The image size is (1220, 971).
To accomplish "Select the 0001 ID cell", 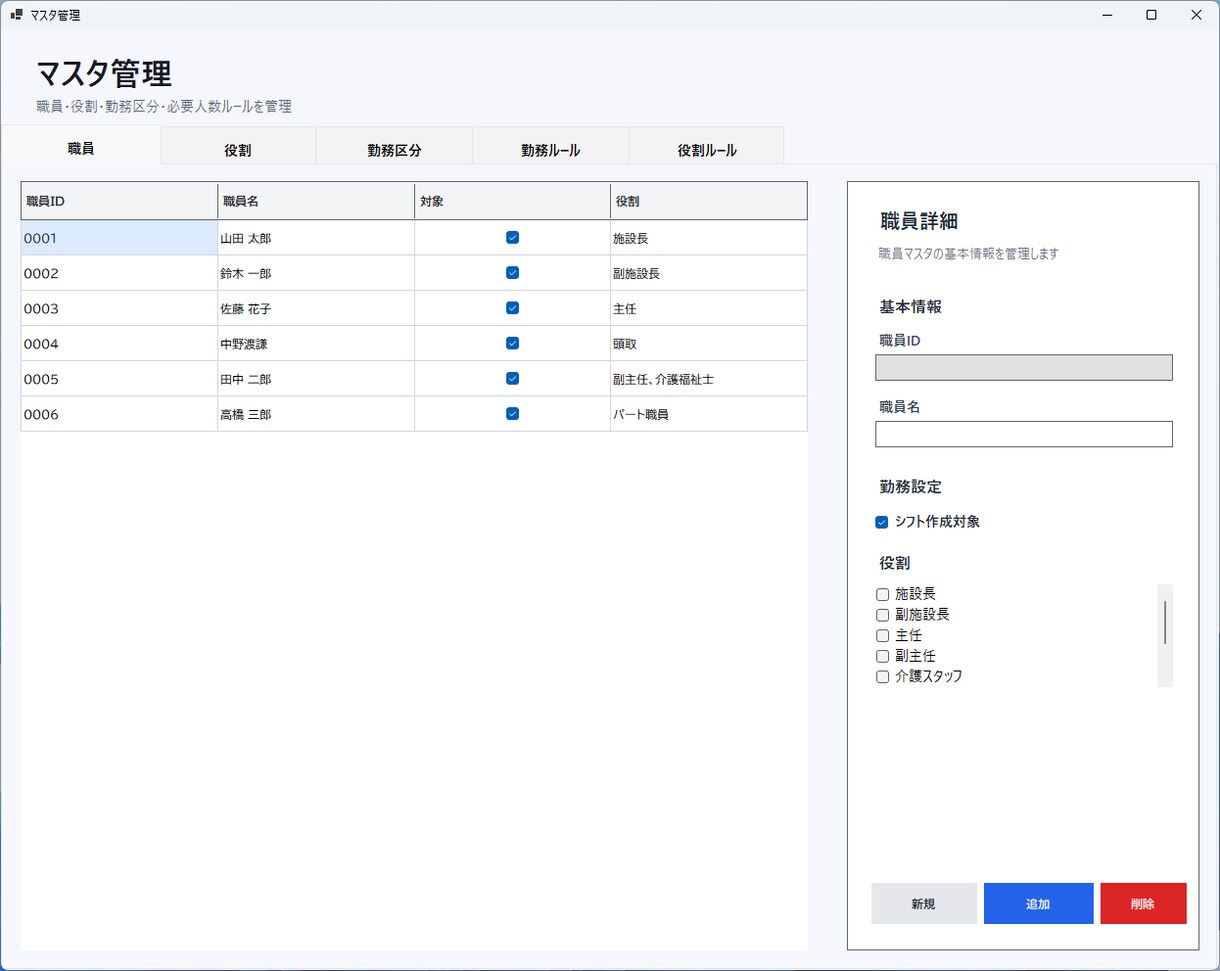I will (x=119, y=238).
